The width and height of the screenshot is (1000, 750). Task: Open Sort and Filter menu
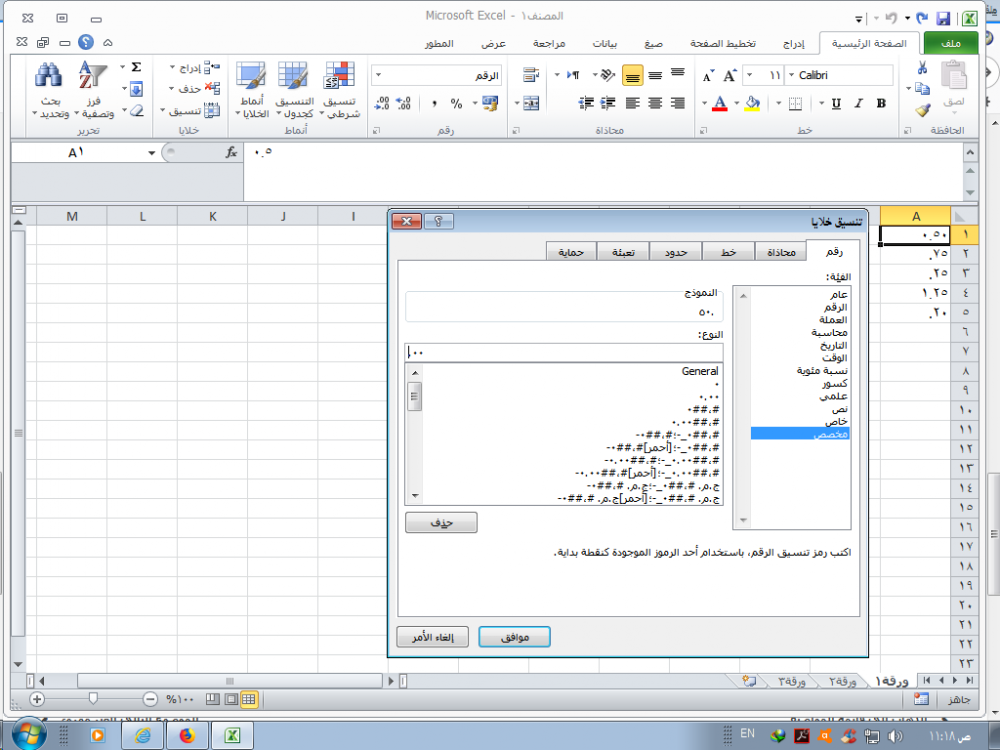click(93, 90)
